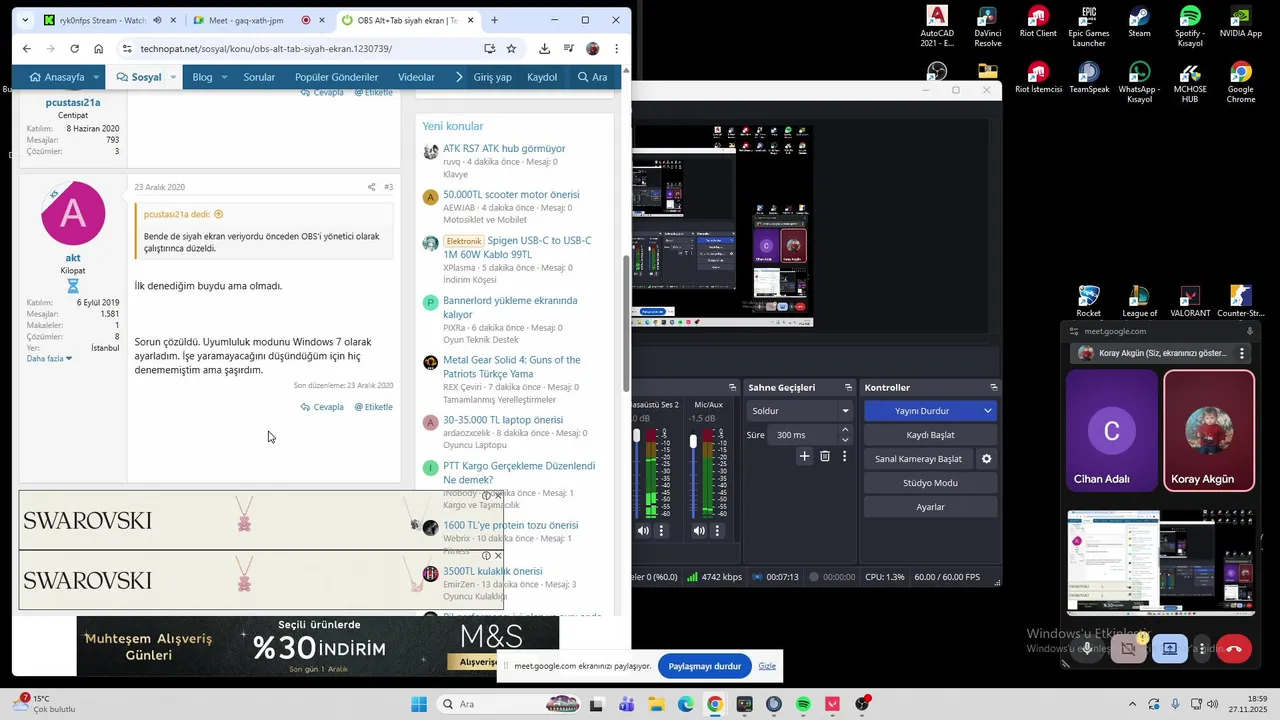Click Giriş yap to log in
The height and width of the screenshot is (720, 1280).
point(493,77)
